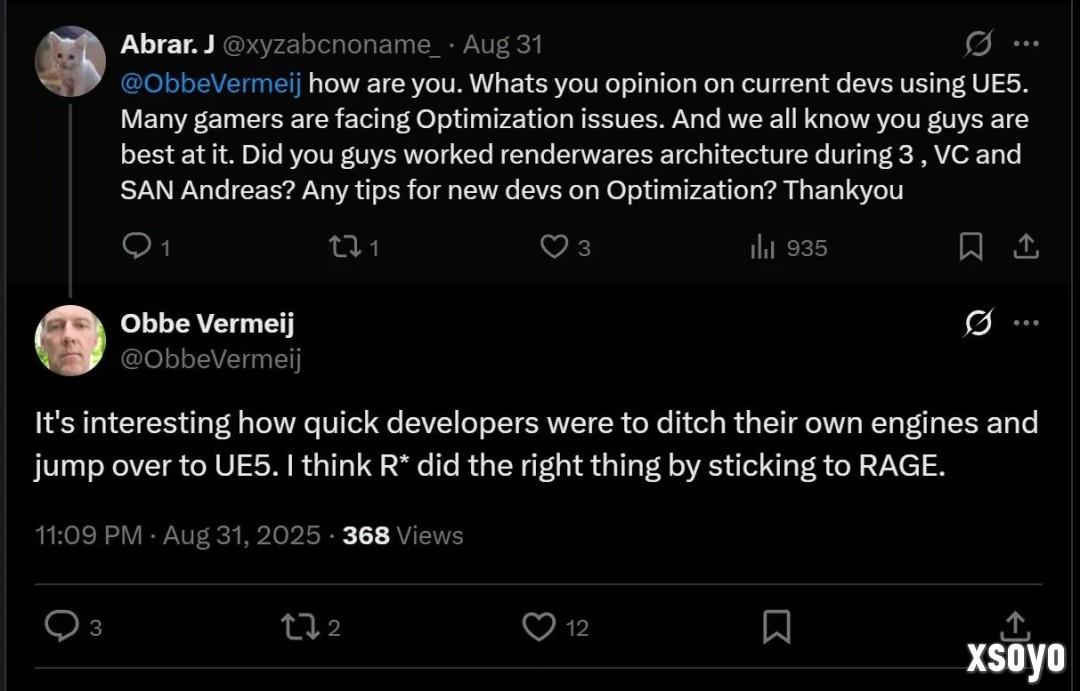
Task: Click the Obbe Vermeij display name
Action: pos(207,323)
